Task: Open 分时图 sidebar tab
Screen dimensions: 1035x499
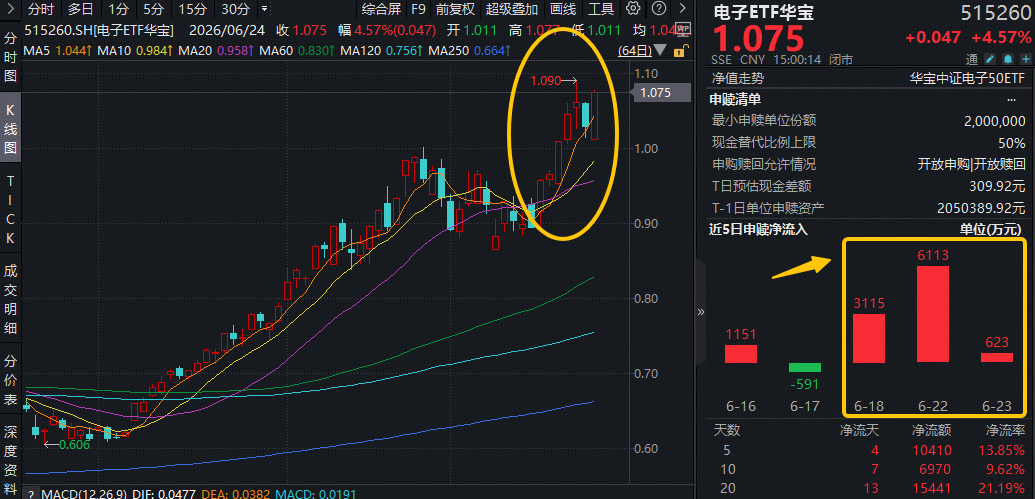Action: coord(11,57)
